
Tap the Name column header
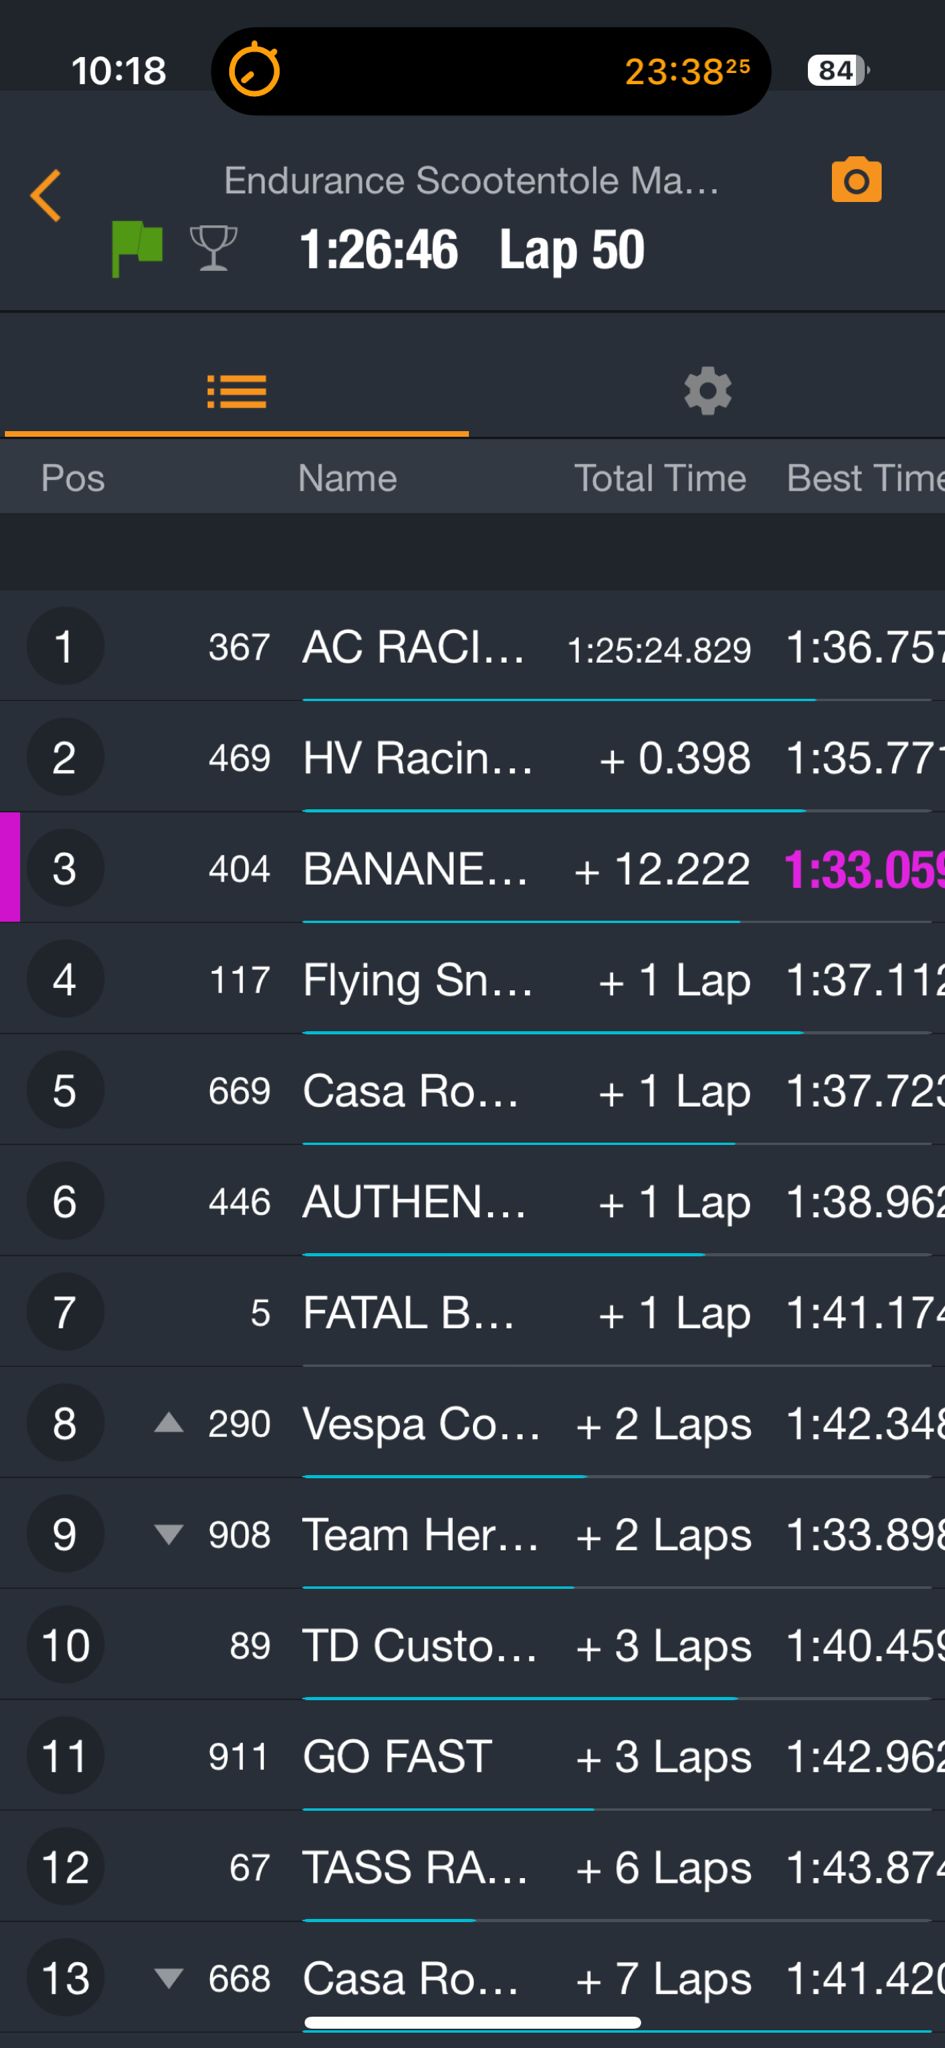[x=347, y=478]
